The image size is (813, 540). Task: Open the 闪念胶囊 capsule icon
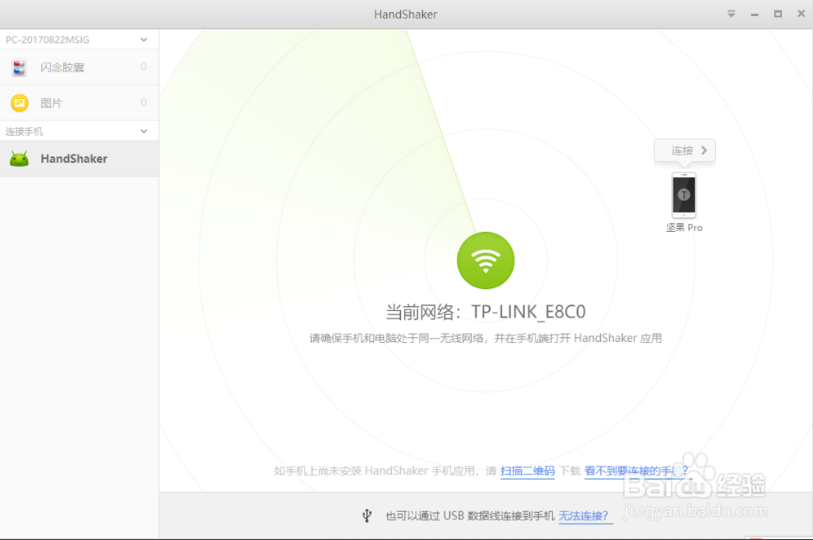(x=19, y=67)
